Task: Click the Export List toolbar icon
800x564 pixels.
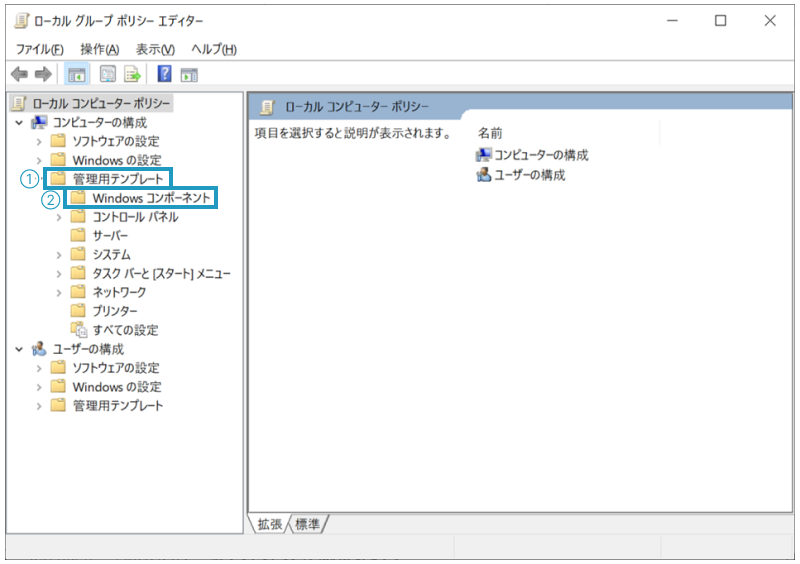Action: coord(132,75)
